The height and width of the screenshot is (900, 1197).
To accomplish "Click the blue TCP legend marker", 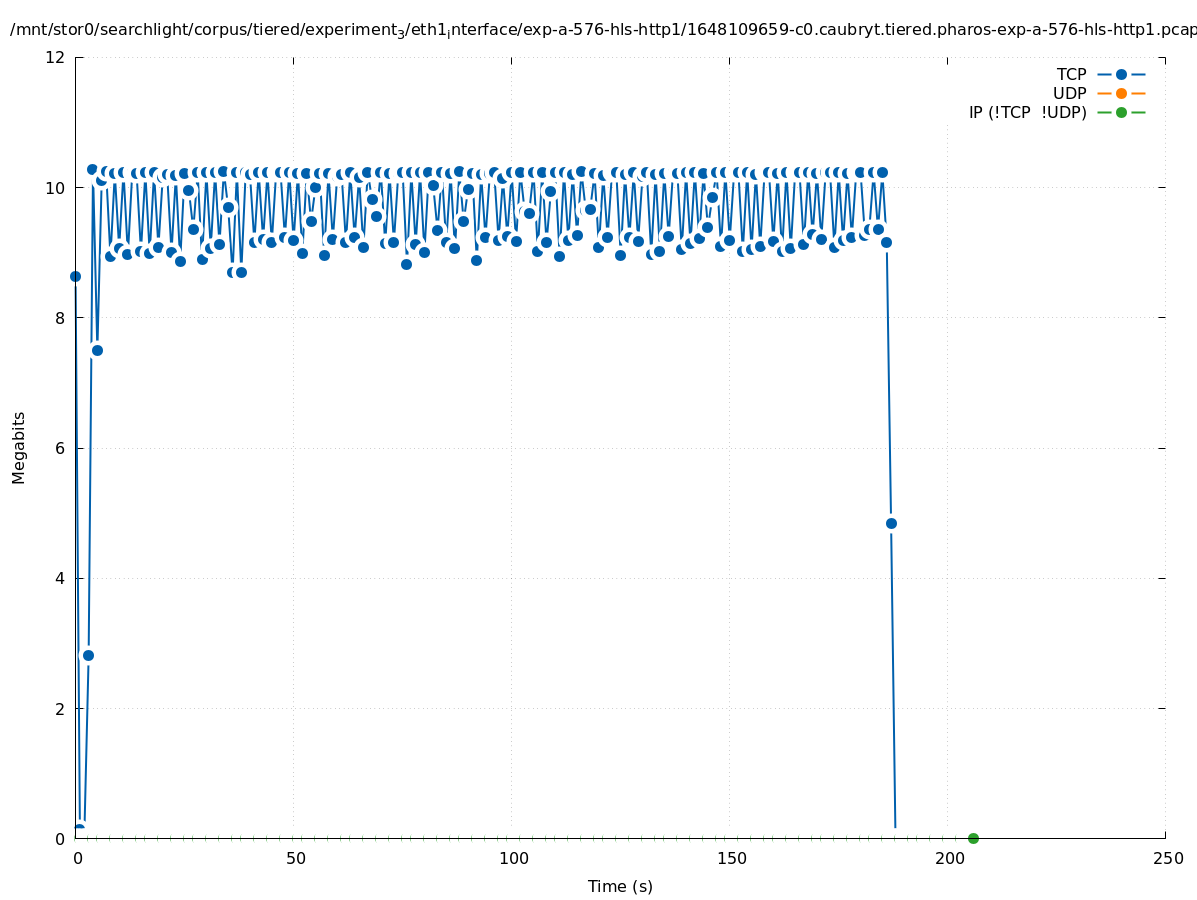I will pyautogui.click(x=1121, y=74).
